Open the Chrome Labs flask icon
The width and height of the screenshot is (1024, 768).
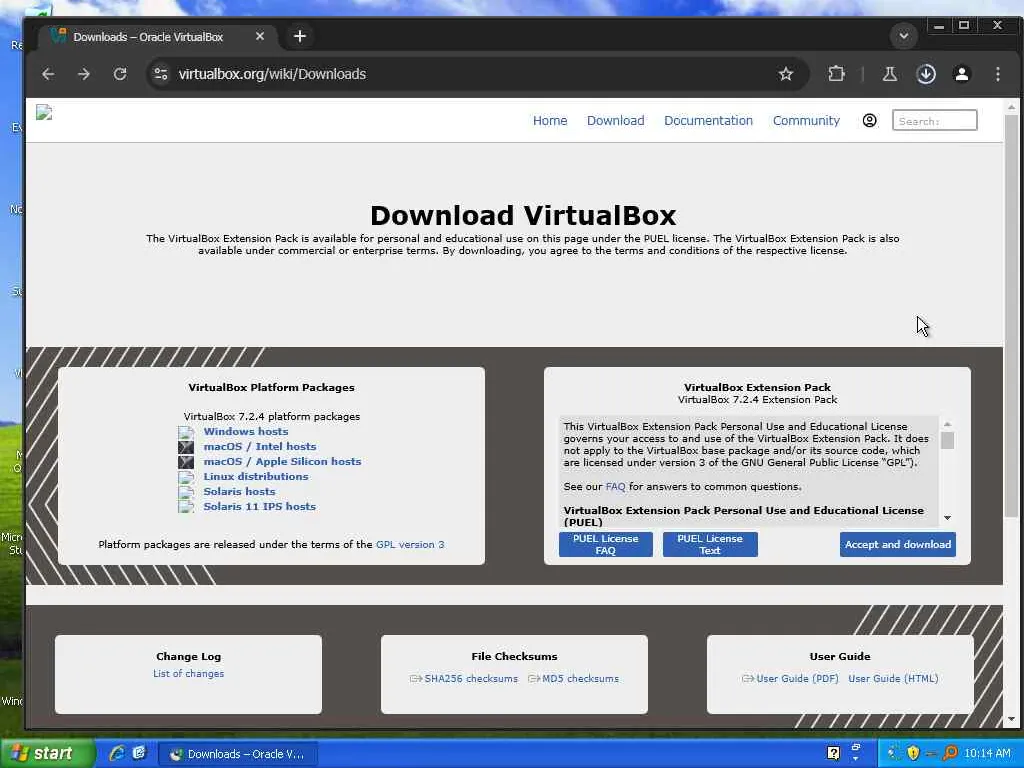(x=889, y=74)
